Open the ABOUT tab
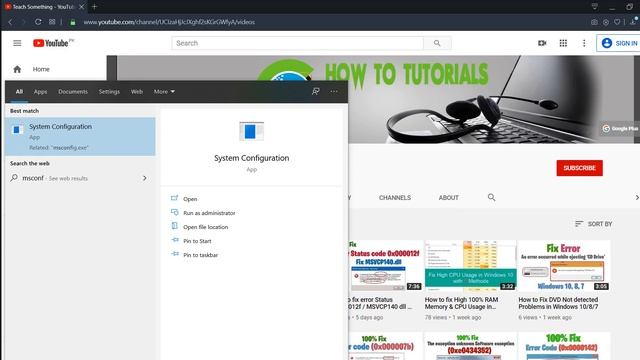The width and height of the screenshot is (640, 360). (x=449, y=198)
